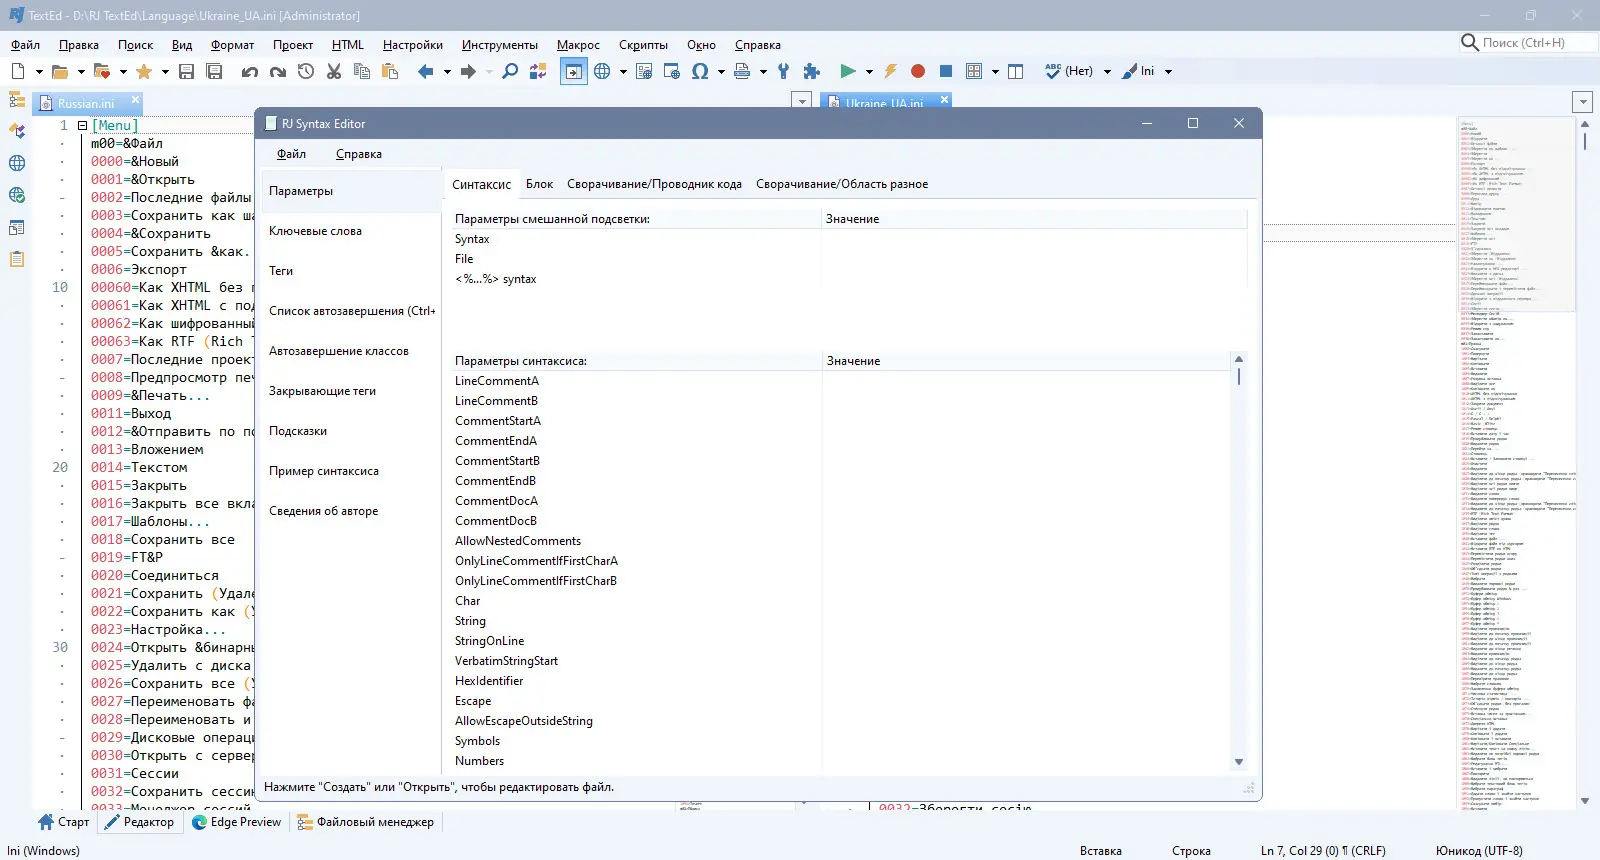The height and width of the screenshot is (860, 1600).
Task: Select Ключевые слова in the left list
Action: [x=316, y=231]
